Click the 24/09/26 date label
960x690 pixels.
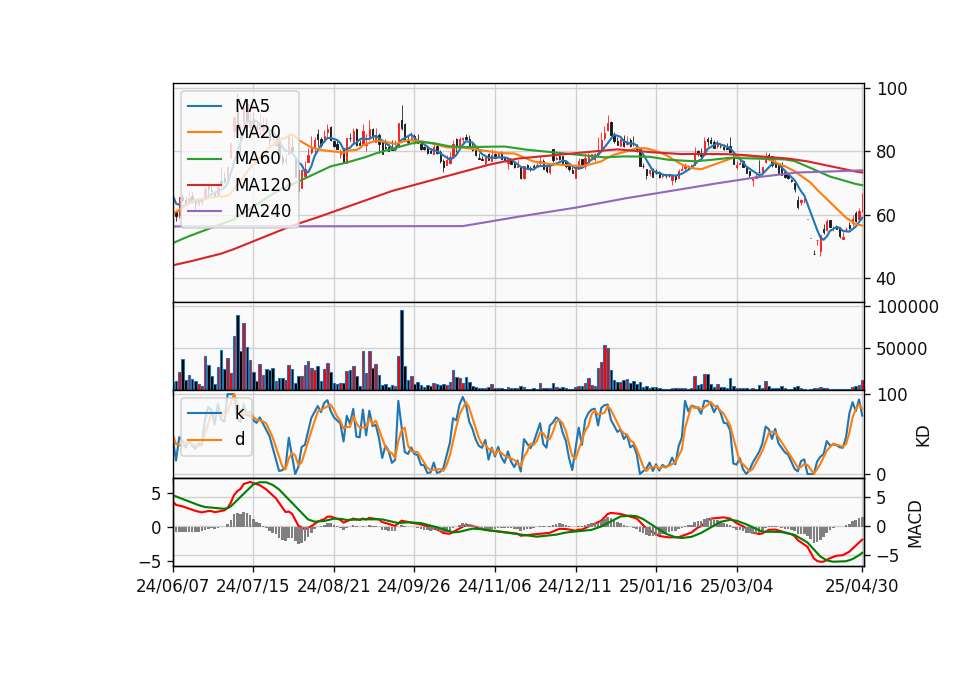(x=414, y=586)
